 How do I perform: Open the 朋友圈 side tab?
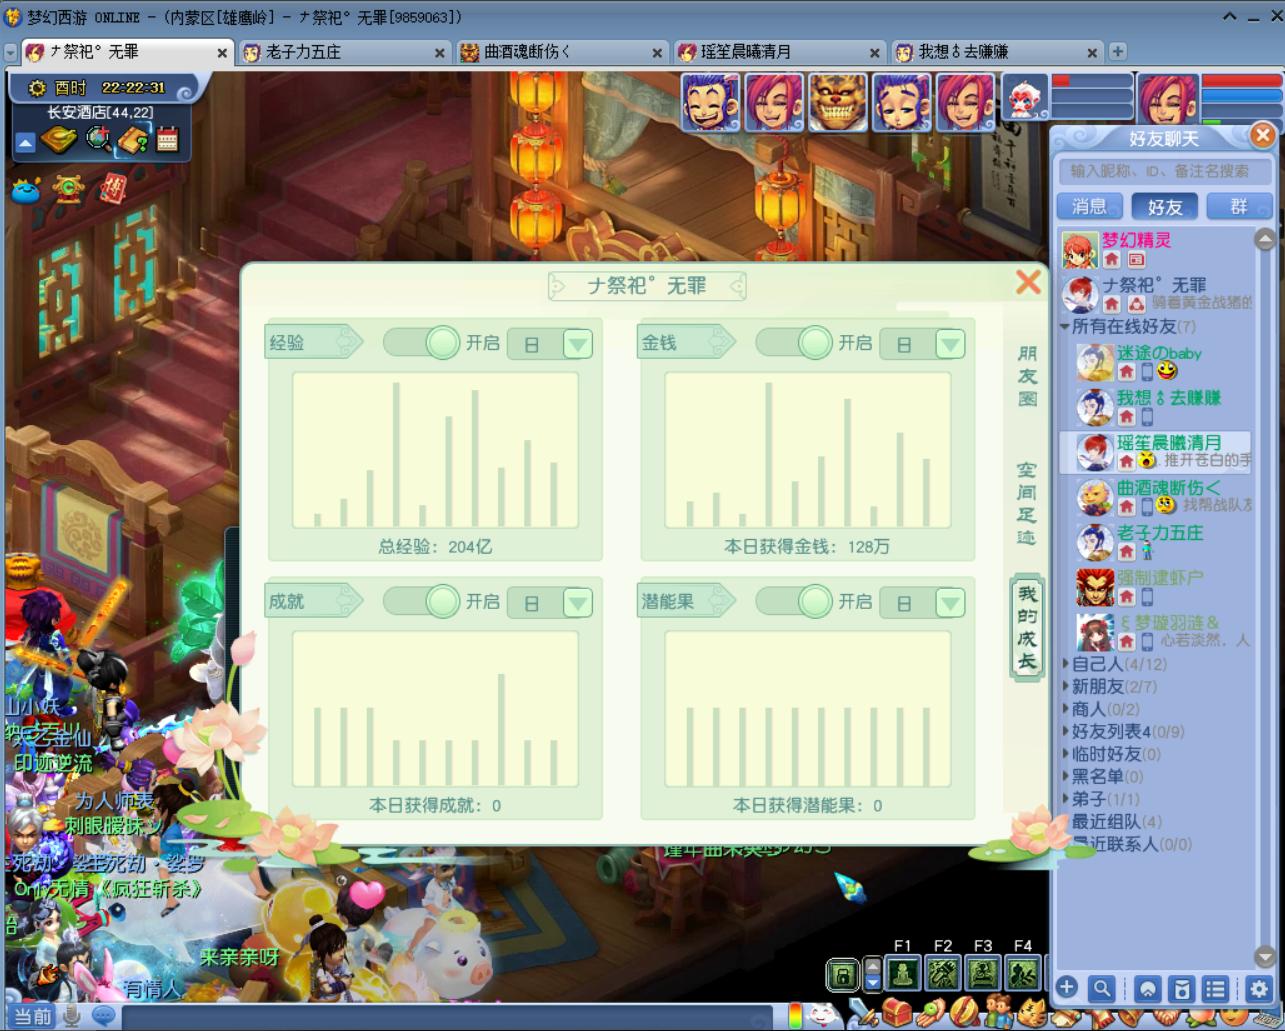click(x=1027, y=376)
